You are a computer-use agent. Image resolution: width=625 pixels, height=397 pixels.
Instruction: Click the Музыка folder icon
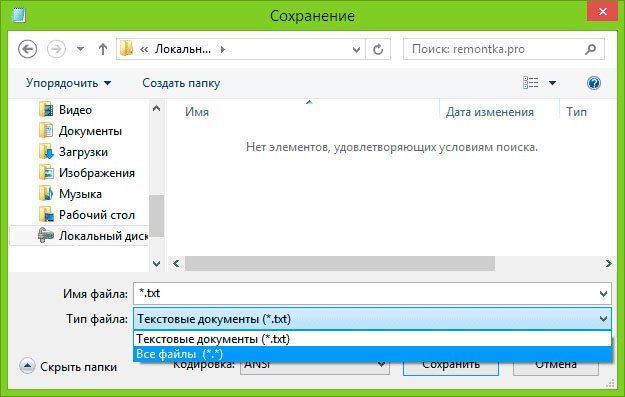tap(46, 194)
